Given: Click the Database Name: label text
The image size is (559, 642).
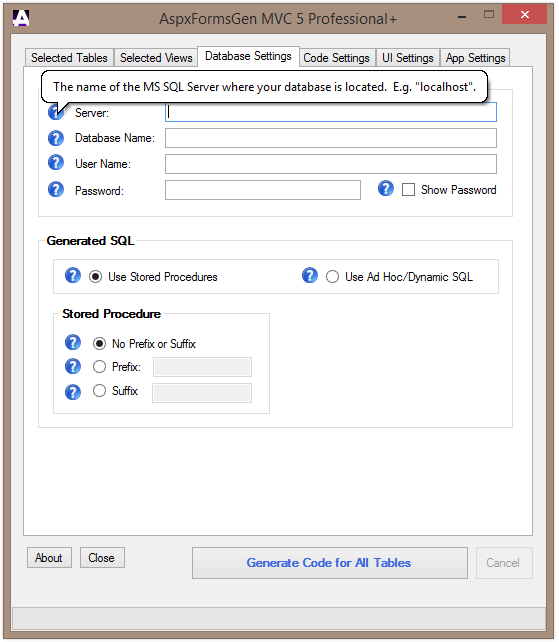Looking at the screenshot, I should point(115,138).
